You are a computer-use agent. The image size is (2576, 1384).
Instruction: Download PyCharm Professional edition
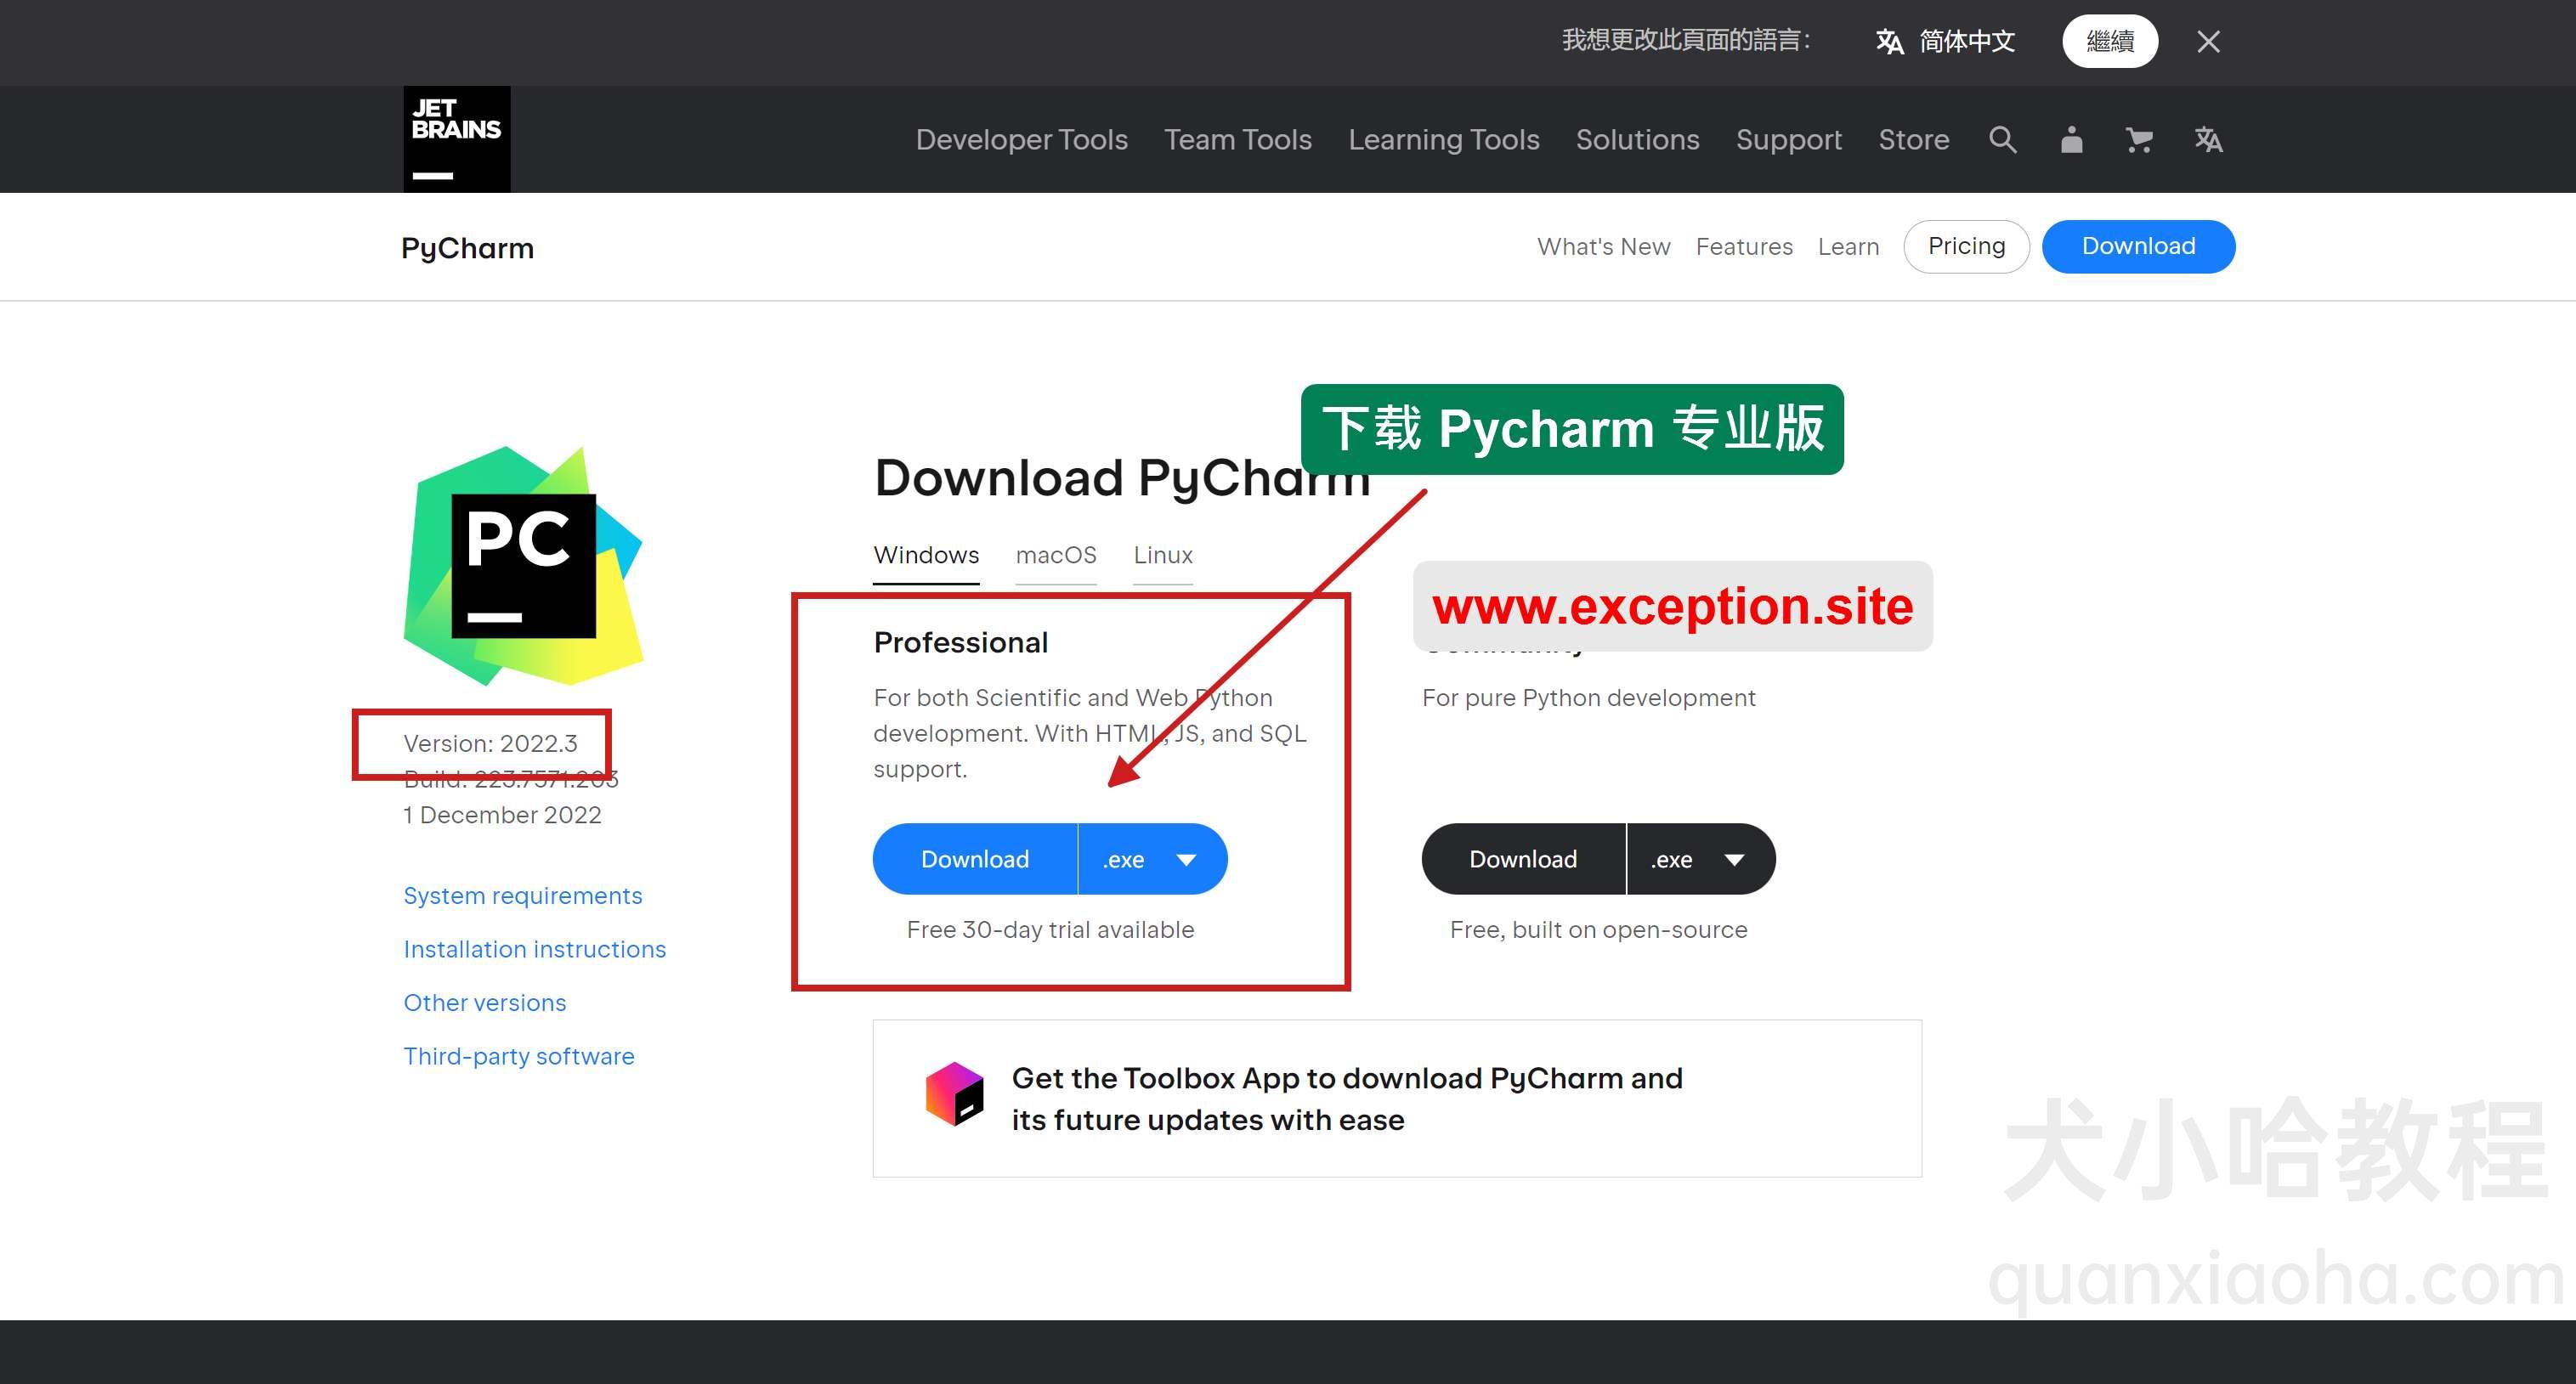(975, 859)
